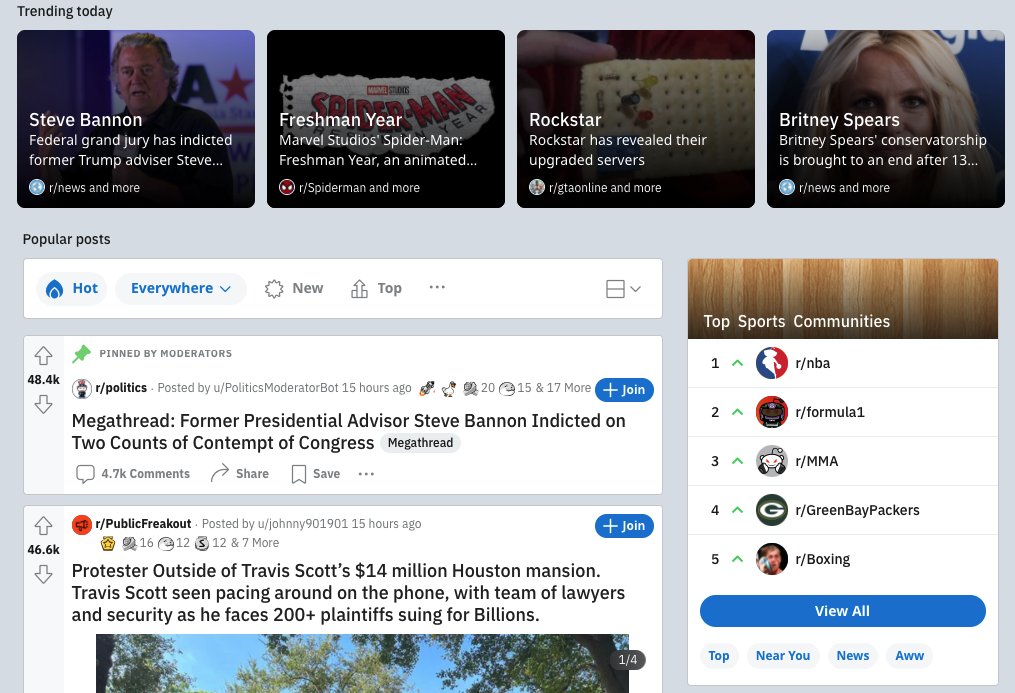
Task: Click View All sports communities
Action: pos(843,611)
